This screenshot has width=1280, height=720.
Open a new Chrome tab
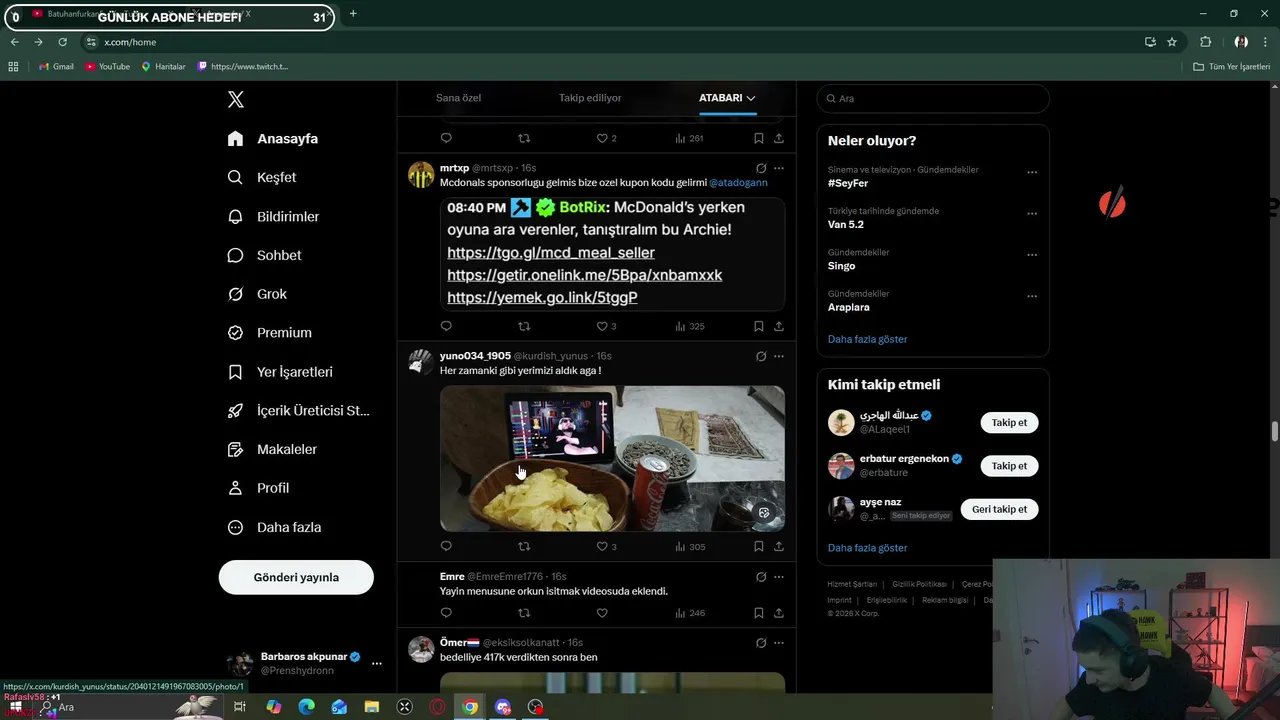click(353, 14)
